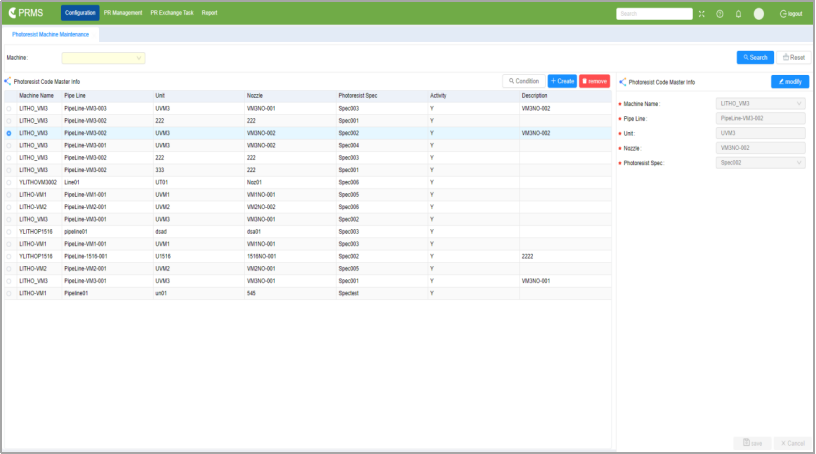The width and height of the screenshot is (816, 454).
Task: Click share icon beside left Master Info title
Action: pyautogui.click(x=8, y=81)
